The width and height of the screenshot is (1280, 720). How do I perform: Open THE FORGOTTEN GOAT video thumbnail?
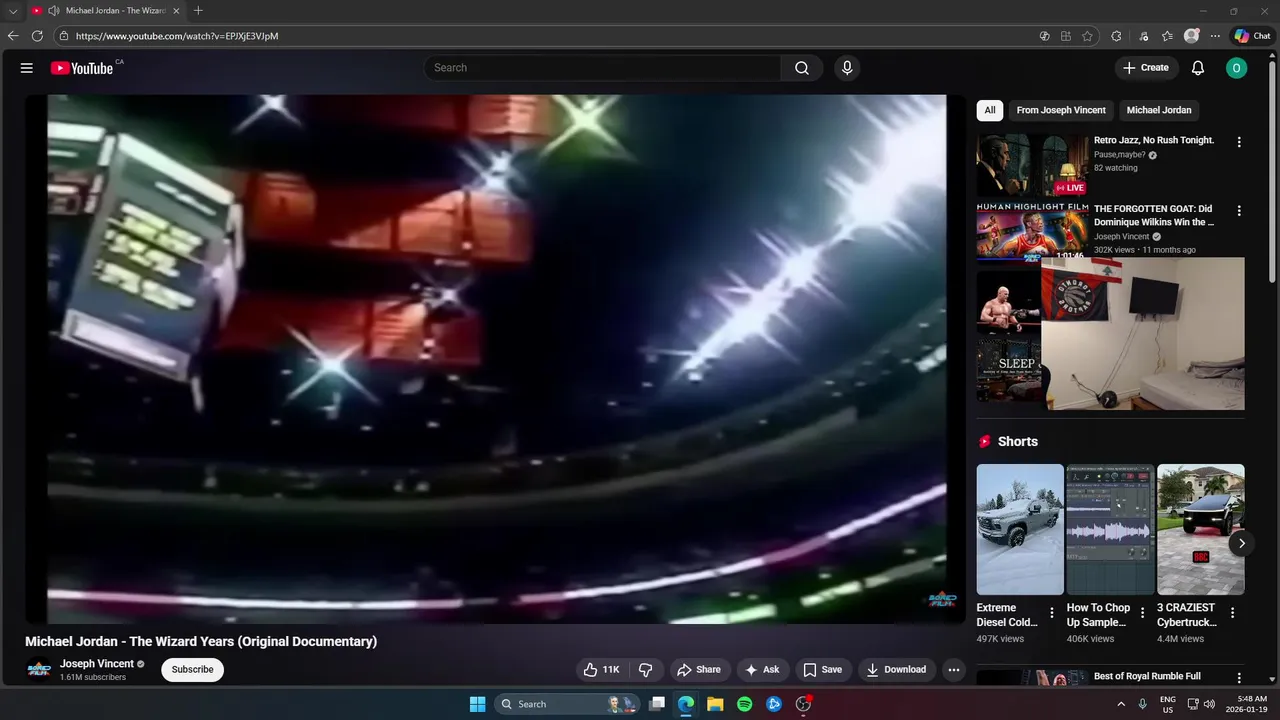pyautogui.click(x=1032, y=232)
